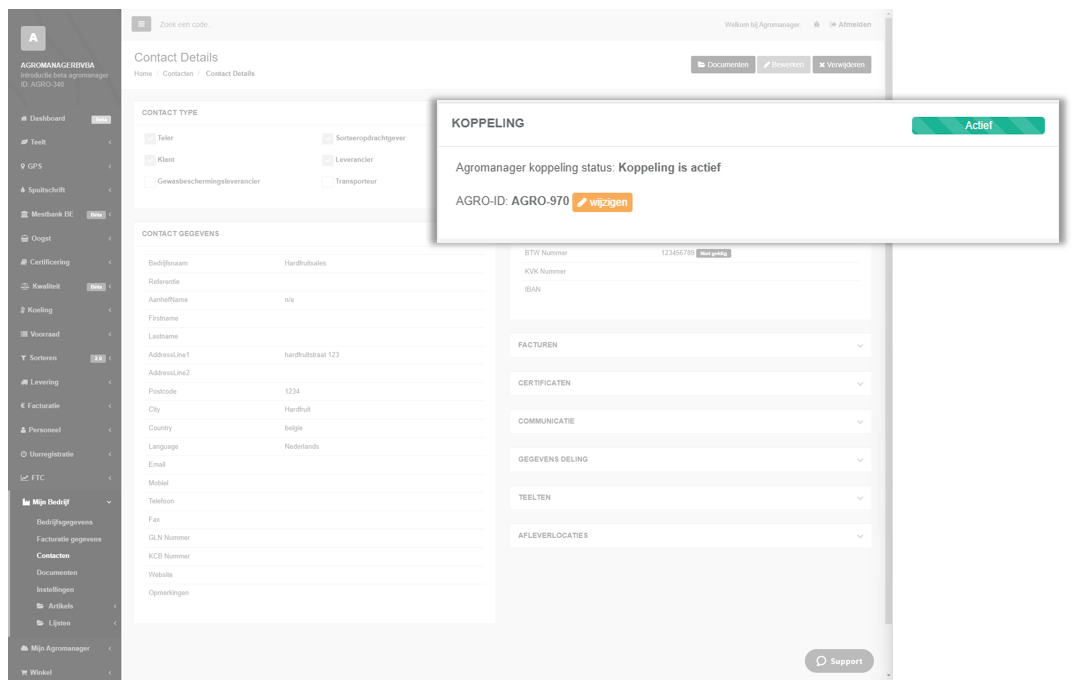
Task: Click the green Actief status bar
Action: pos(978,126)
